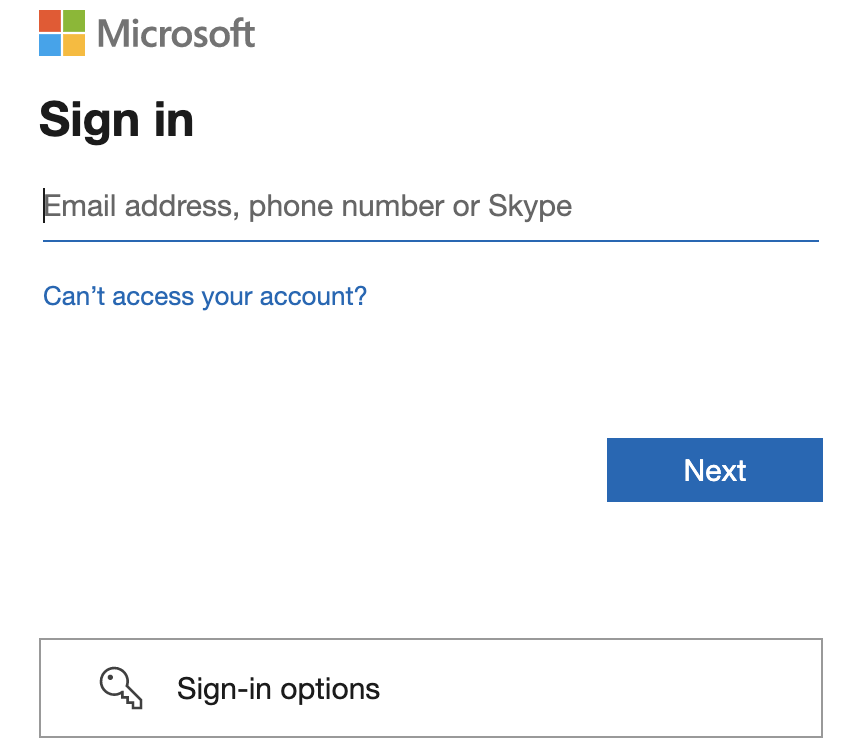Focus the email address input field
The height and width of the screenshot is (754, 860).
[x=430, y=207]
